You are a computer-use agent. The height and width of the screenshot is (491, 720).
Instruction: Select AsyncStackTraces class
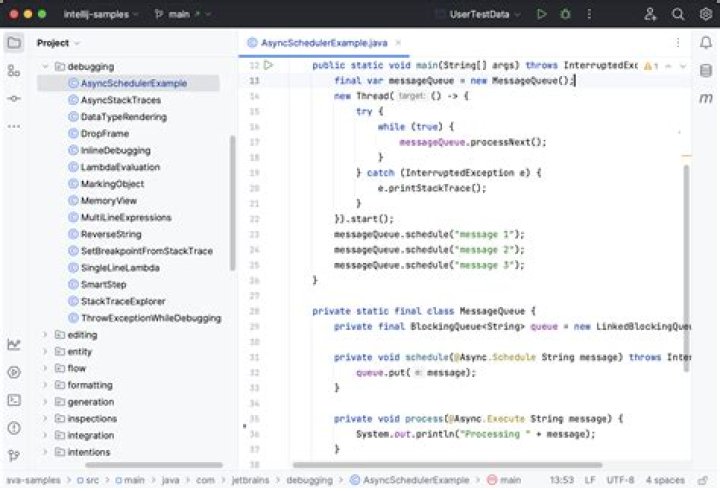121,100
